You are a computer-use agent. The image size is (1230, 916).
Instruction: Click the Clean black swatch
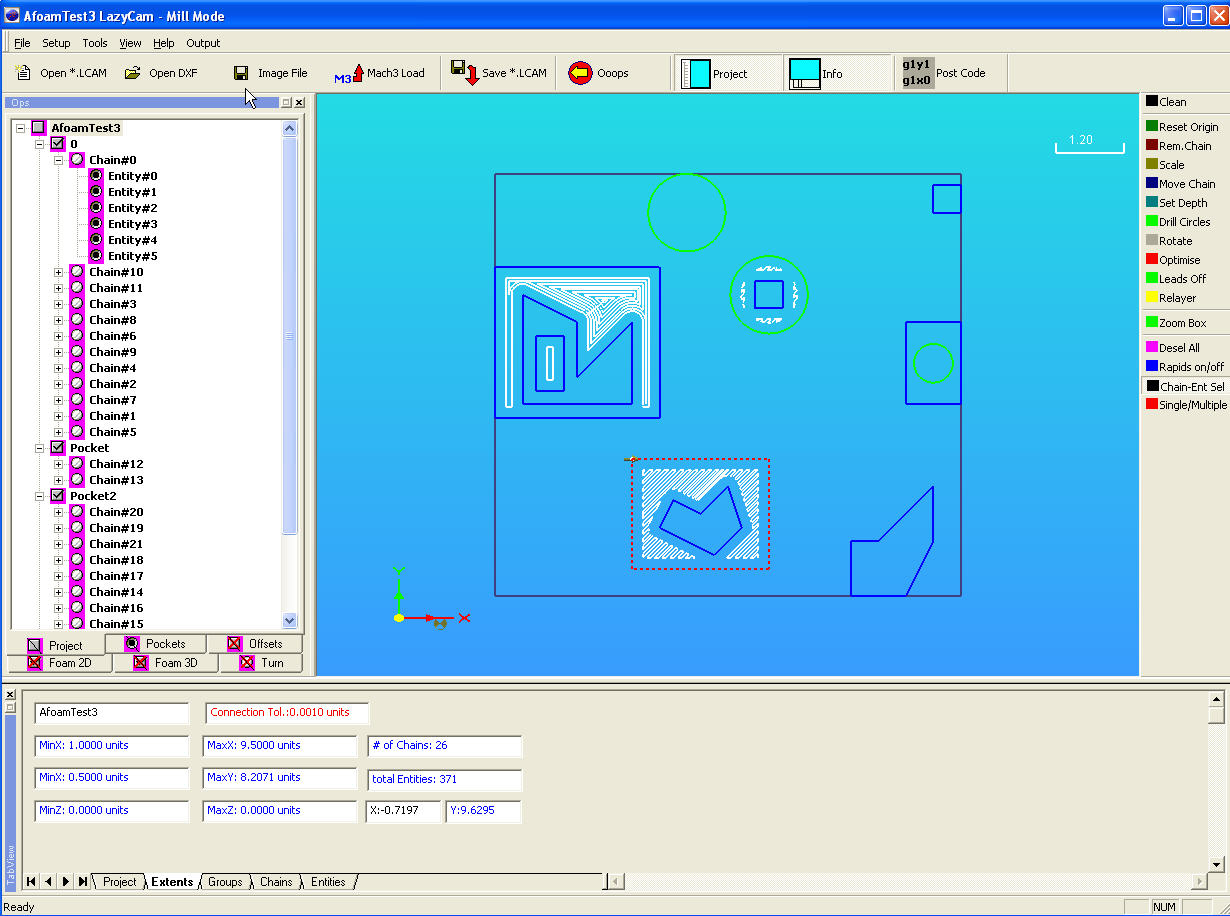[1152, 101]
